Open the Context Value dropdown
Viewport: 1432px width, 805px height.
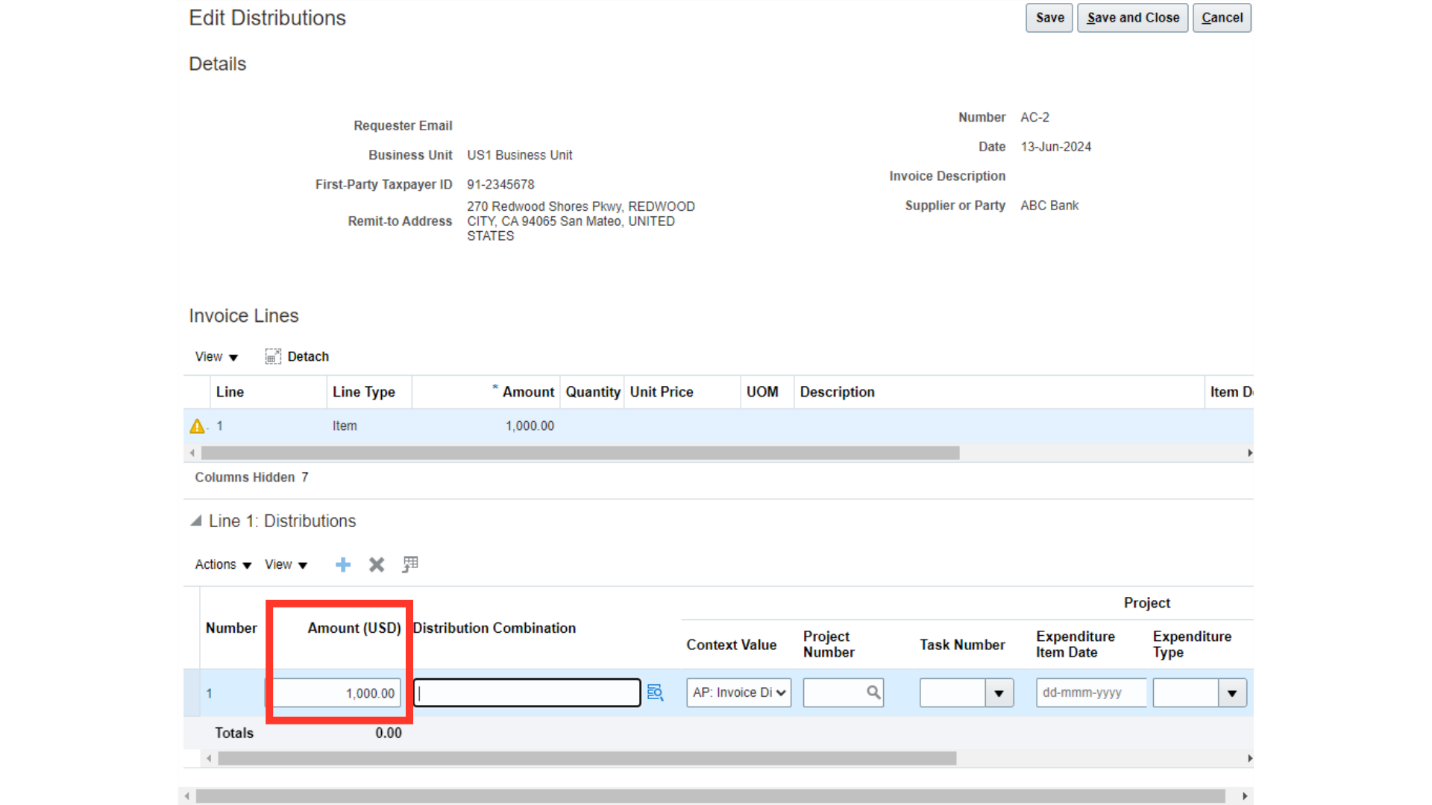click(x=738, y=692)
